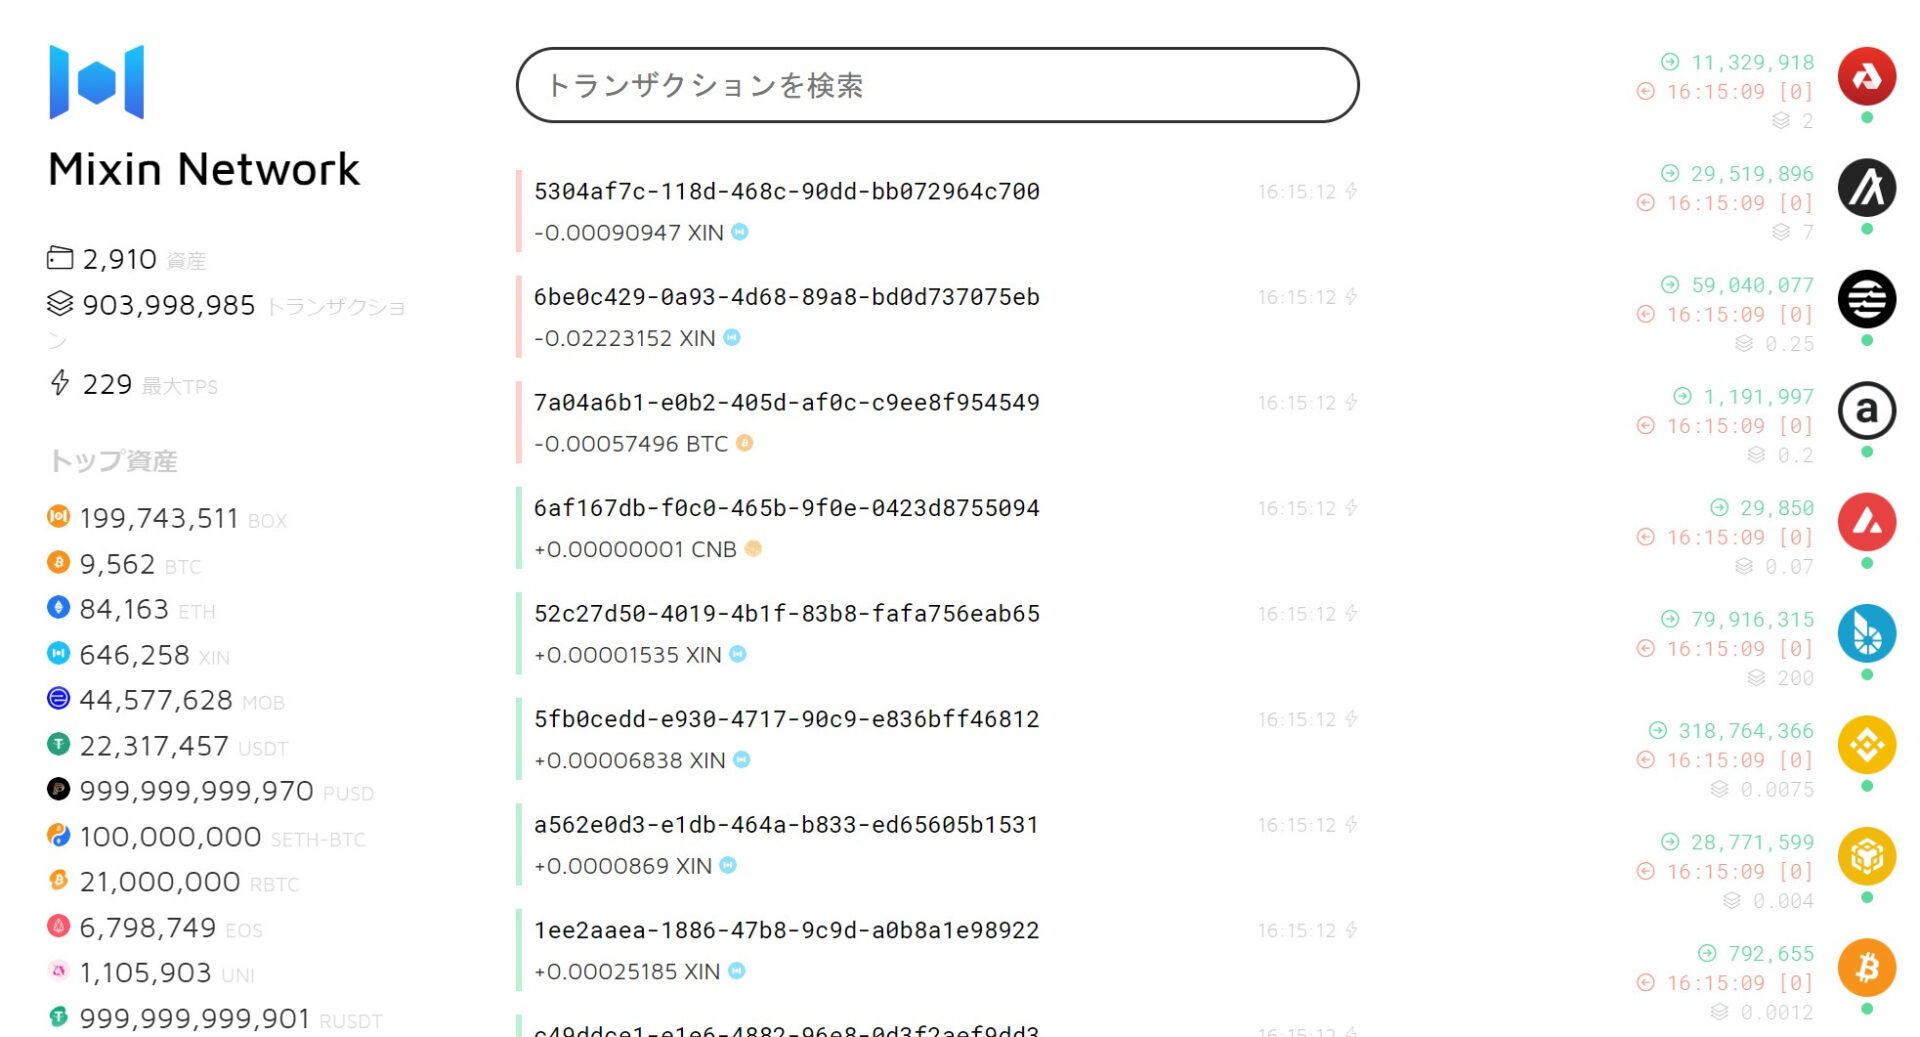
Task: Click the BOX asset icon in top assets
Action: pos(58,516)
